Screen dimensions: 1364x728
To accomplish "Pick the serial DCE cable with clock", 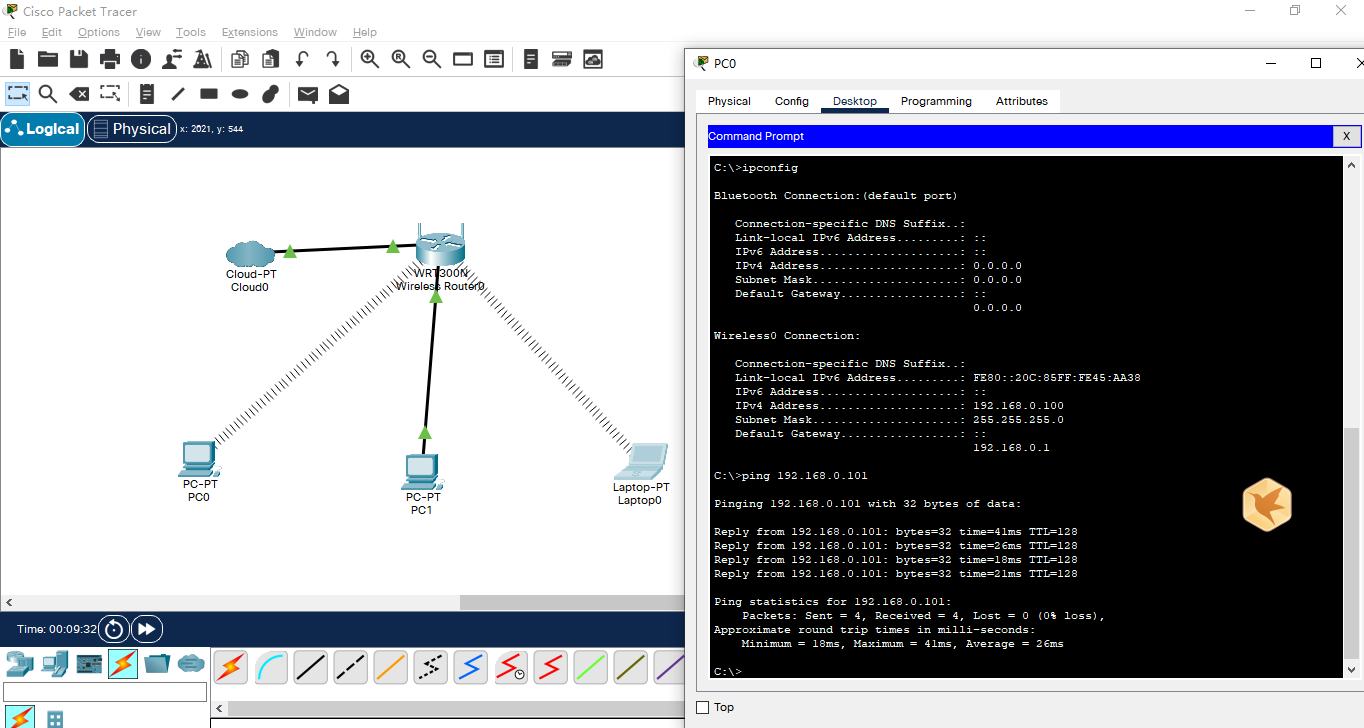I will pos(510,666).
